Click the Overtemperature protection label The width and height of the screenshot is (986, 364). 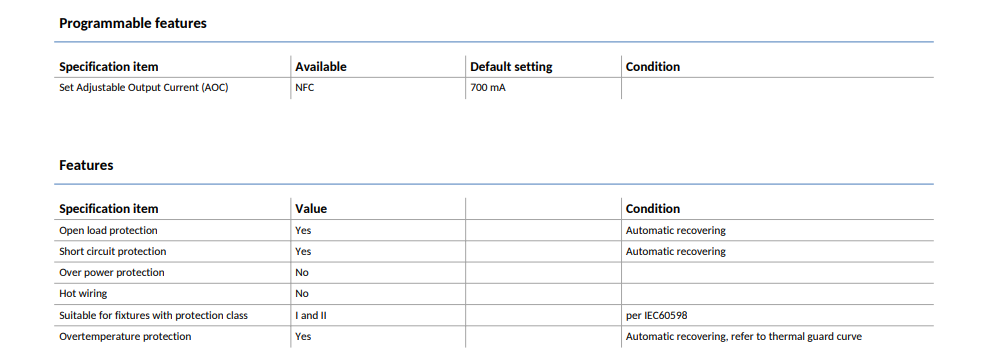[x=125, y=337]
